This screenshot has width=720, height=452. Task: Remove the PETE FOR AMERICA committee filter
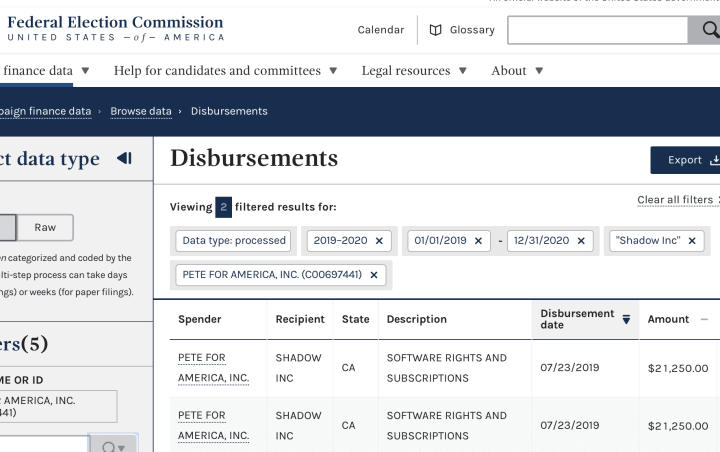[374, 275]
